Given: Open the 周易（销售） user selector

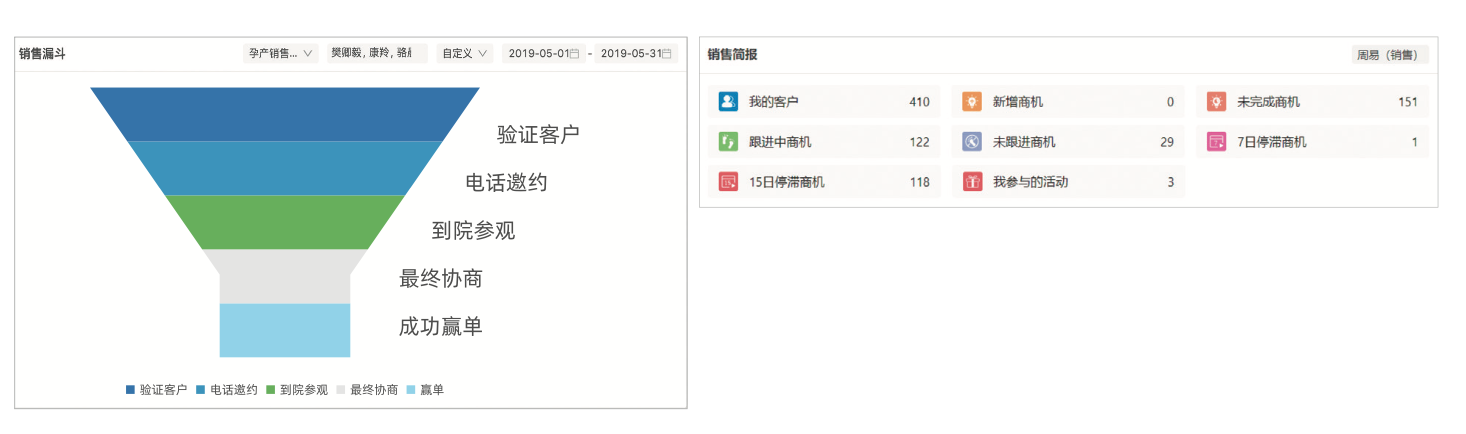Looking at the screenshot, I should 1389,55.
